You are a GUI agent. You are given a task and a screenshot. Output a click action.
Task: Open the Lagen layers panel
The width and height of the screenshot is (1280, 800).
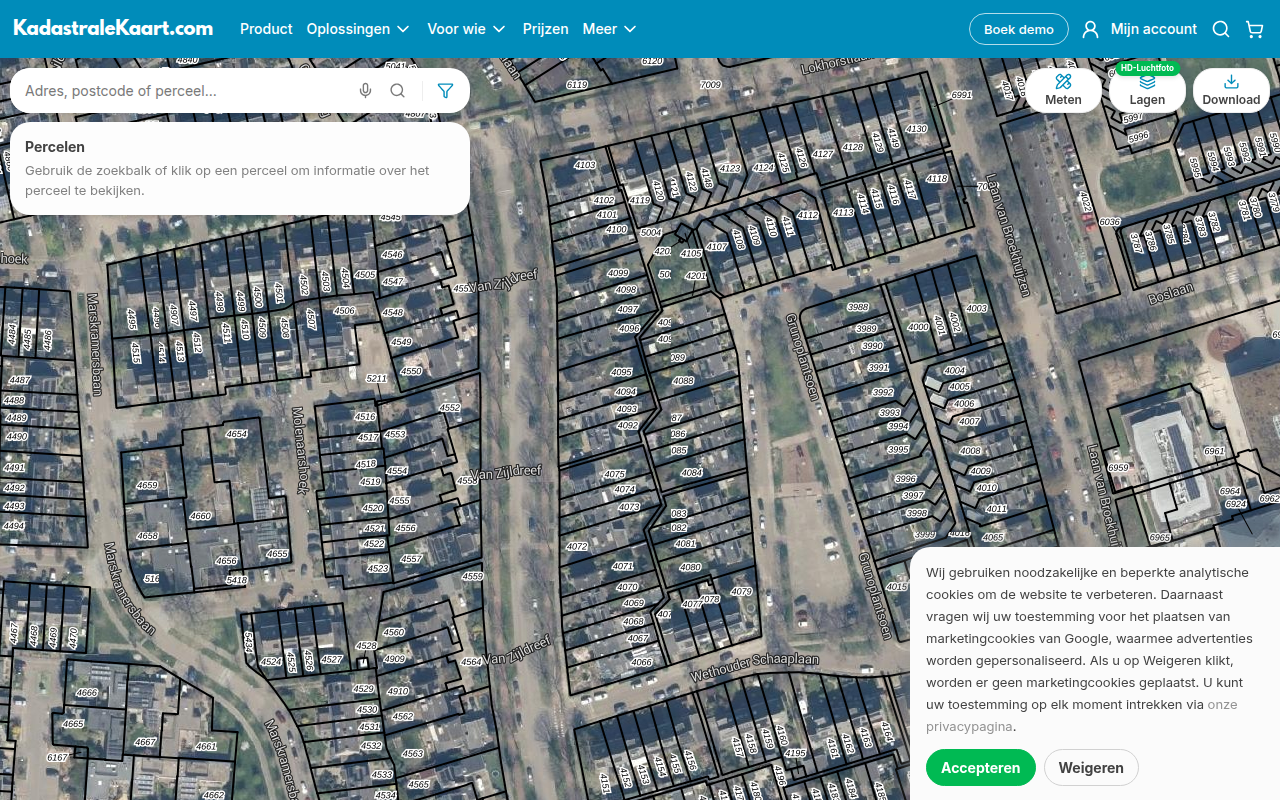tap(1147, 90)
